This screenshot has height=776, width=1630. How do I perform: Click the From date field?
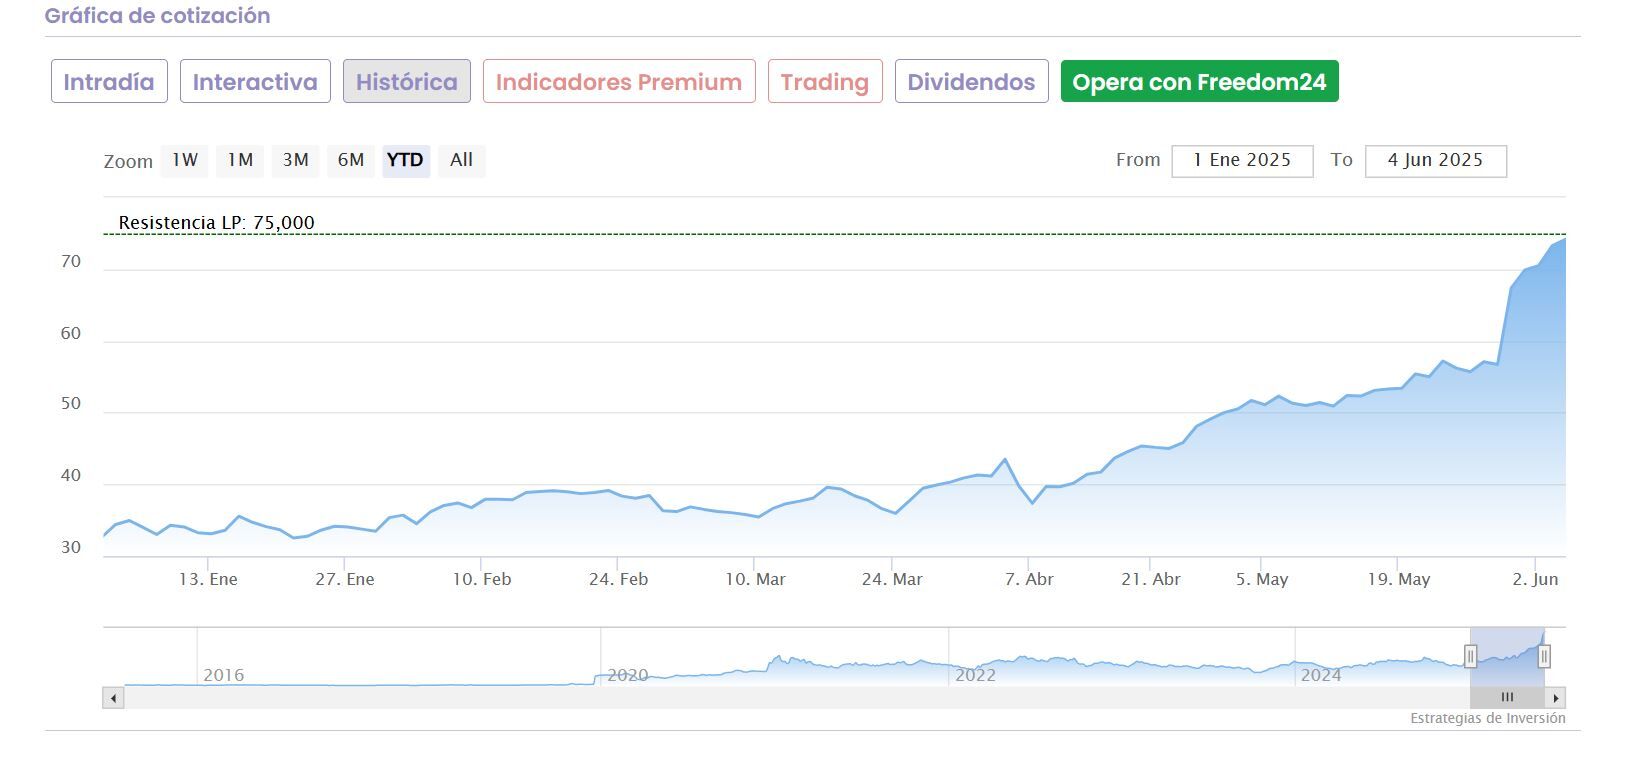click(x=1242, y=161)
